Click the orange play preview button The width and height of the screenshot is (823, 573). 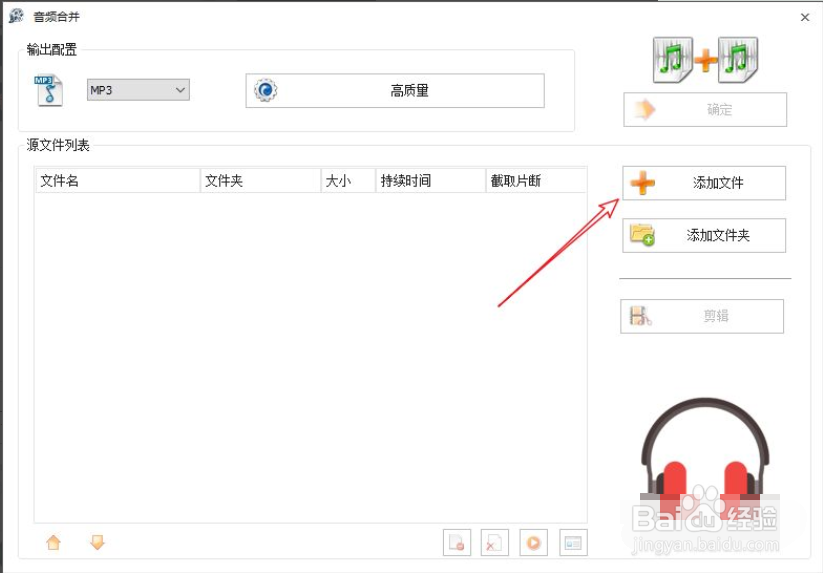(534, 543)
